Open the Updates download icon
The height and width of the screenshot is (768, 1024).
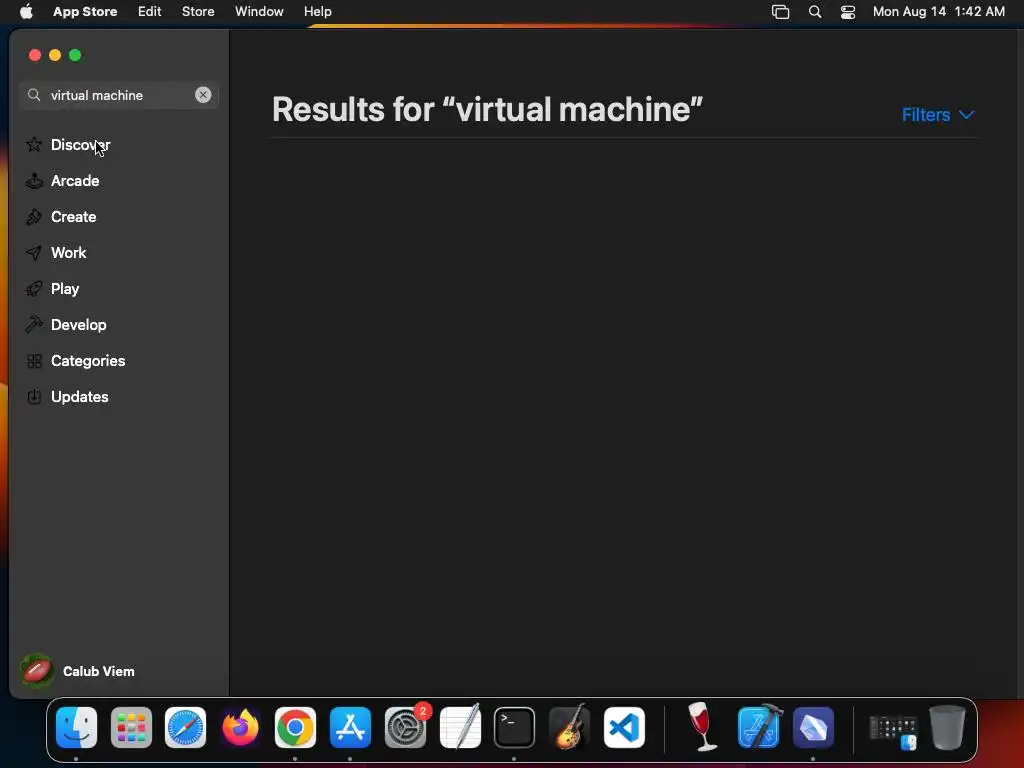34,396
